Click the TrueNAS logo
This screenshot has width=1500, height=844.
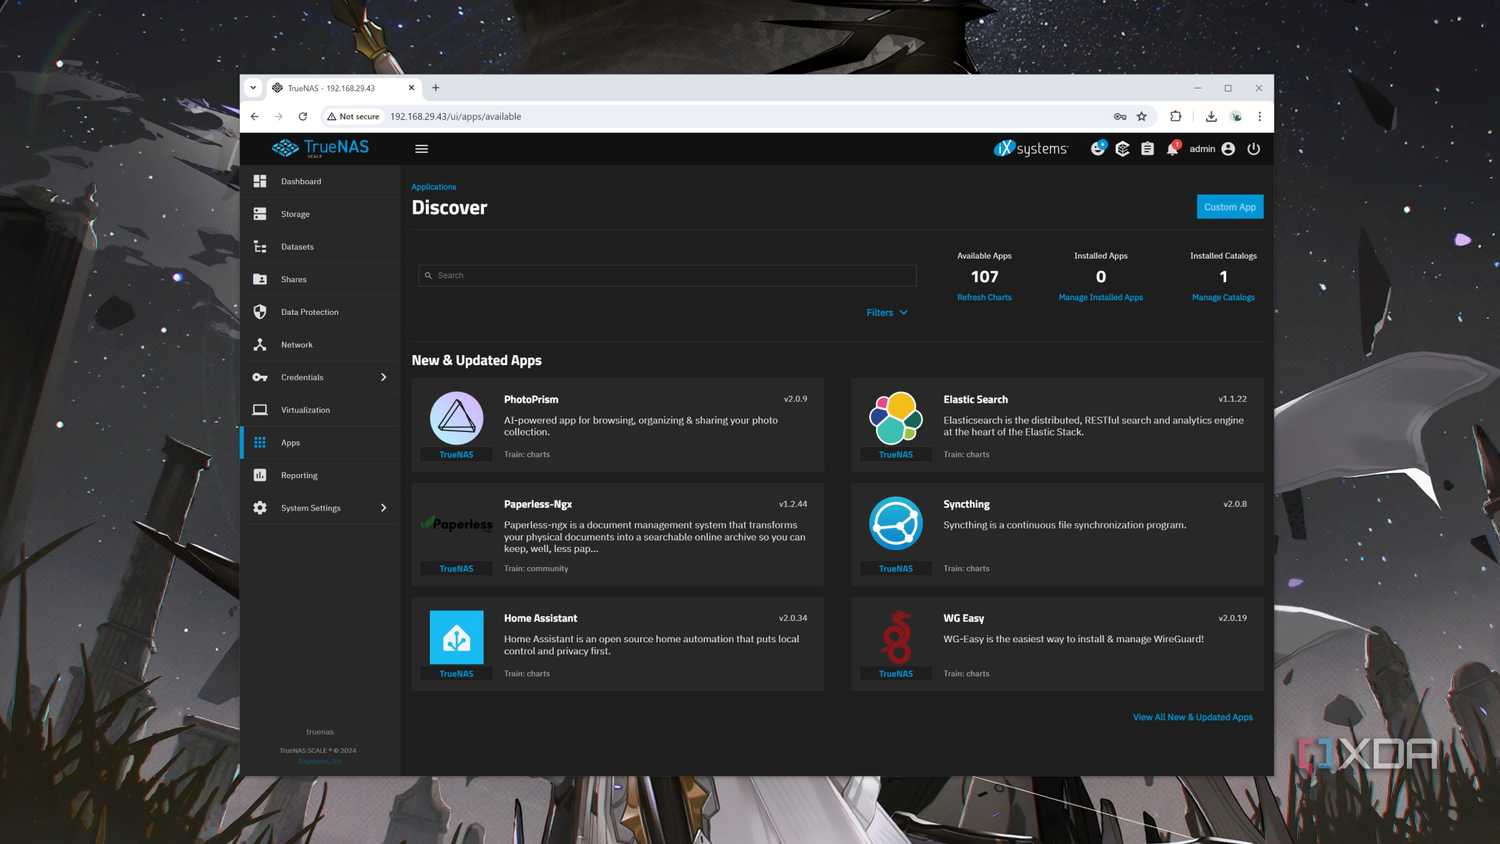tap(321, 148)
